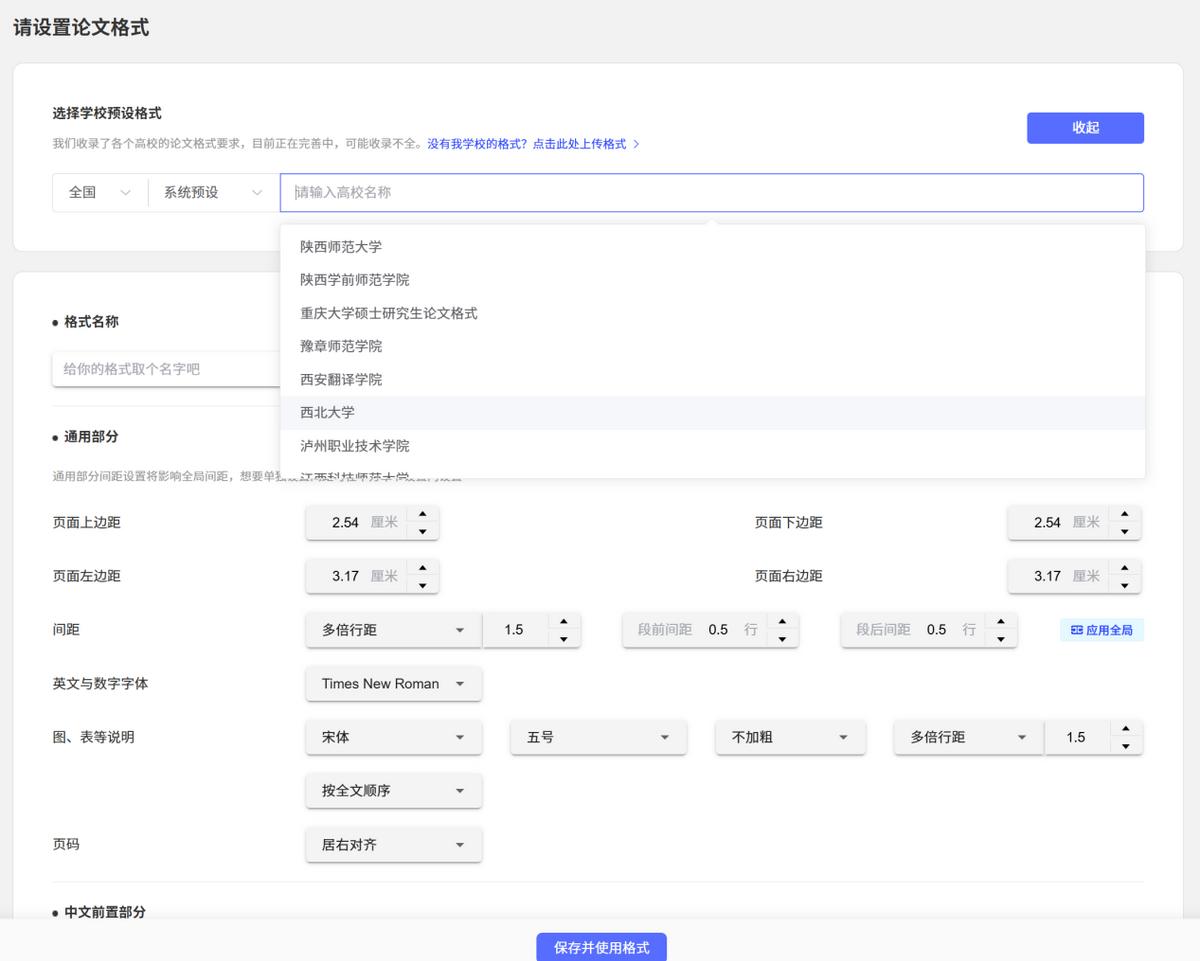Open the 居右对齐 page number alignment dropdown
The width and height of the screenshot is (1200, 961).
pyautogui.click(x=393, y=844)
